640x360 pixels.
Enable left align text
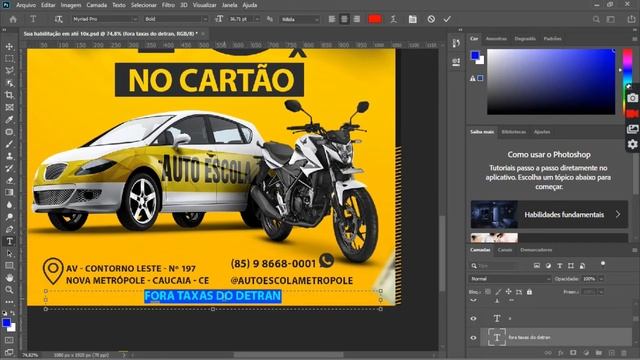[x=332, y=19]
